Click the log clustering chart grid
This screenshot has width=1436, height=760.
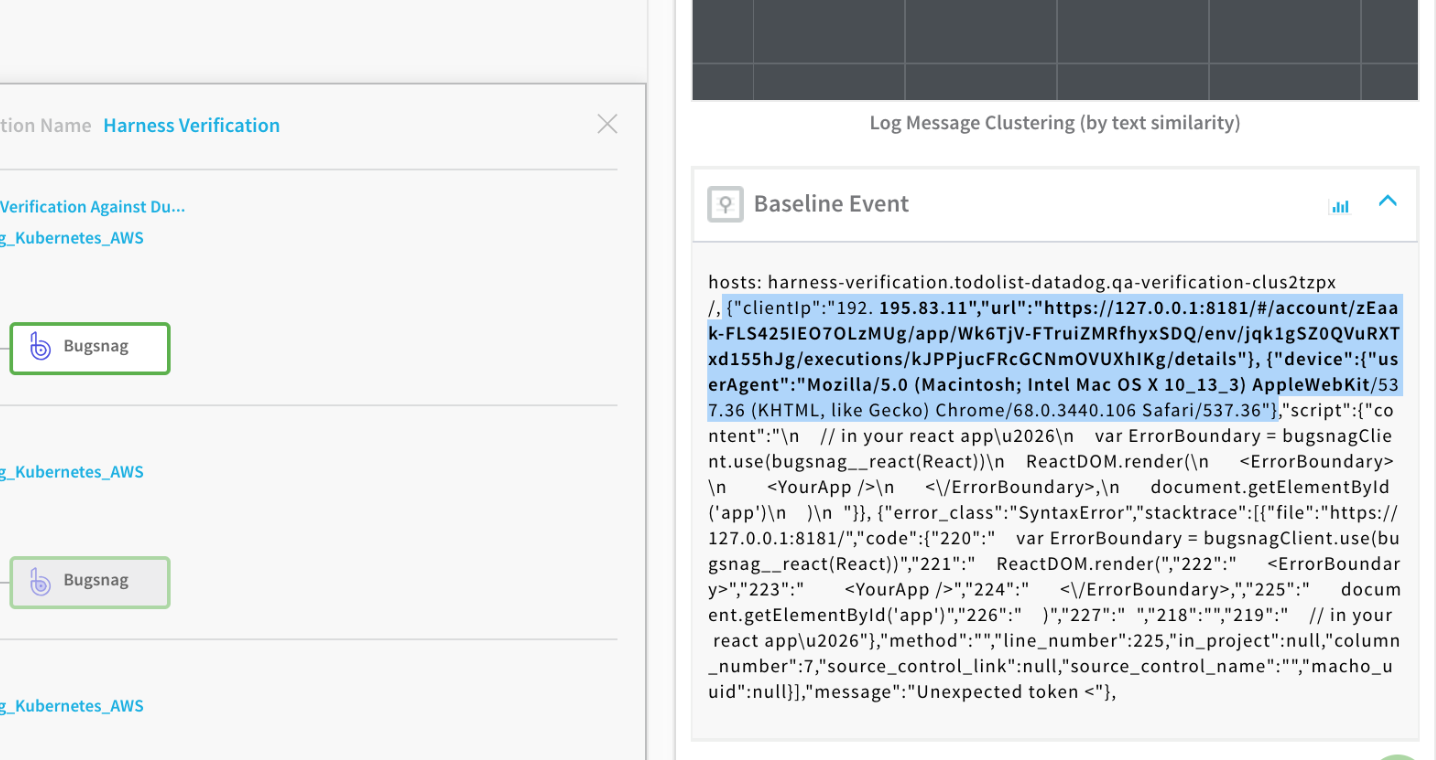coord(1055,50)
